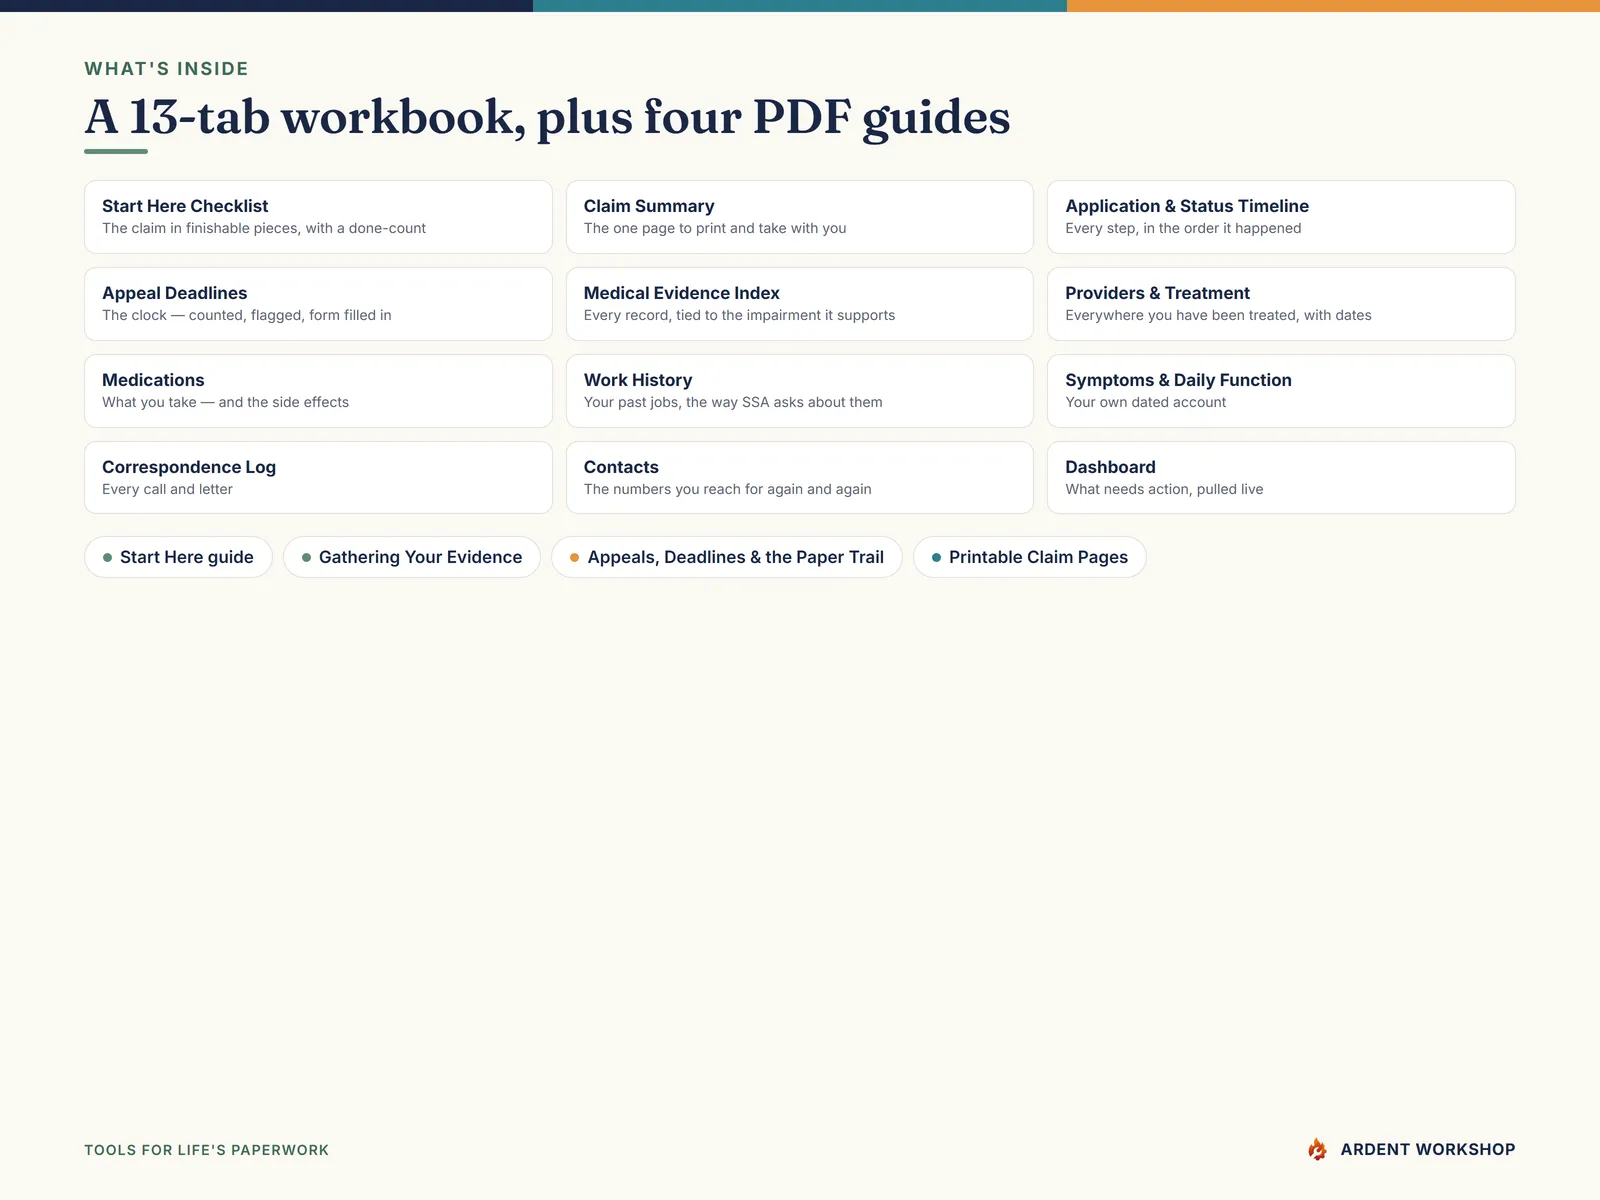The height and width of the screenshot is (1200, 1600).
Task: Click the Appeal Deadlines card
Action: point(318,304)
